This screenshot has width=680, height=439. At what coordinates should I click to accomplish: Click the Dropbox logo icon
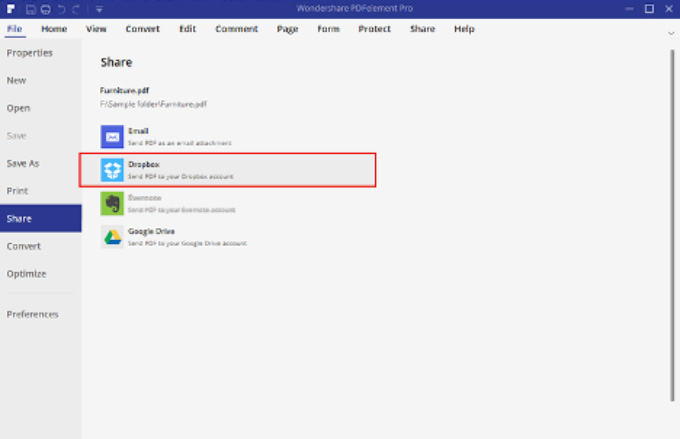[x=112, y=170]
